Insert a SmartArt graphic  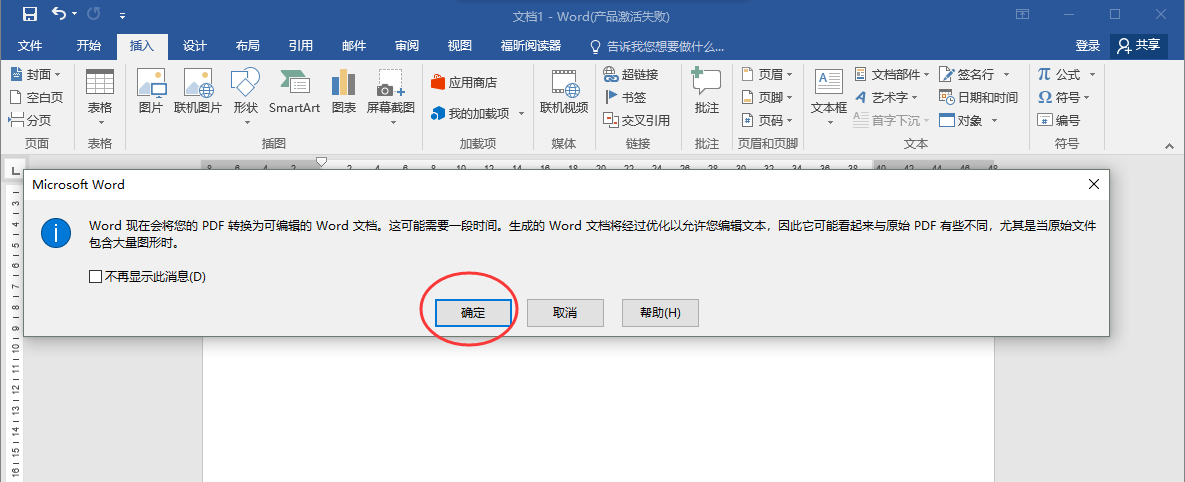coord(295,92)
